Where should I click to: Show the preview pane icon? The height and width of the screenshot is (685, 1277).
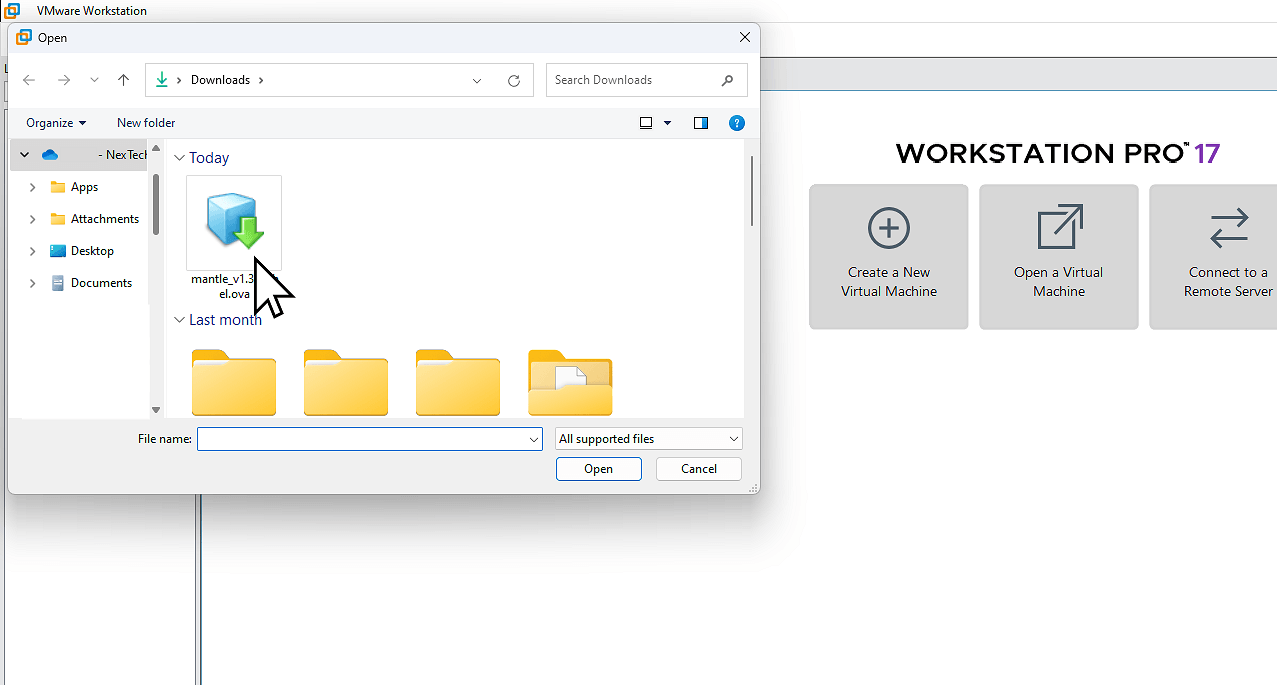click(701, 122)
